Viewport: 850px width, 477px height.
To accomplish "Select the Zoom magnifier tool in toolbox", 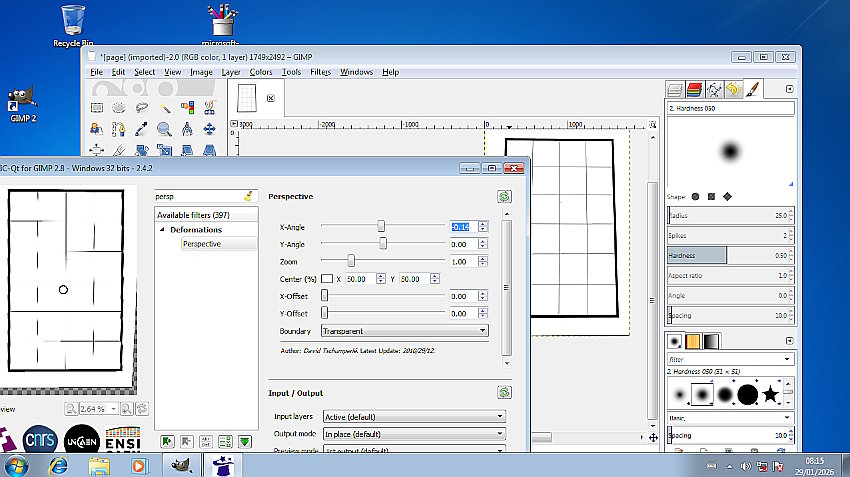I will pos(165,129).
